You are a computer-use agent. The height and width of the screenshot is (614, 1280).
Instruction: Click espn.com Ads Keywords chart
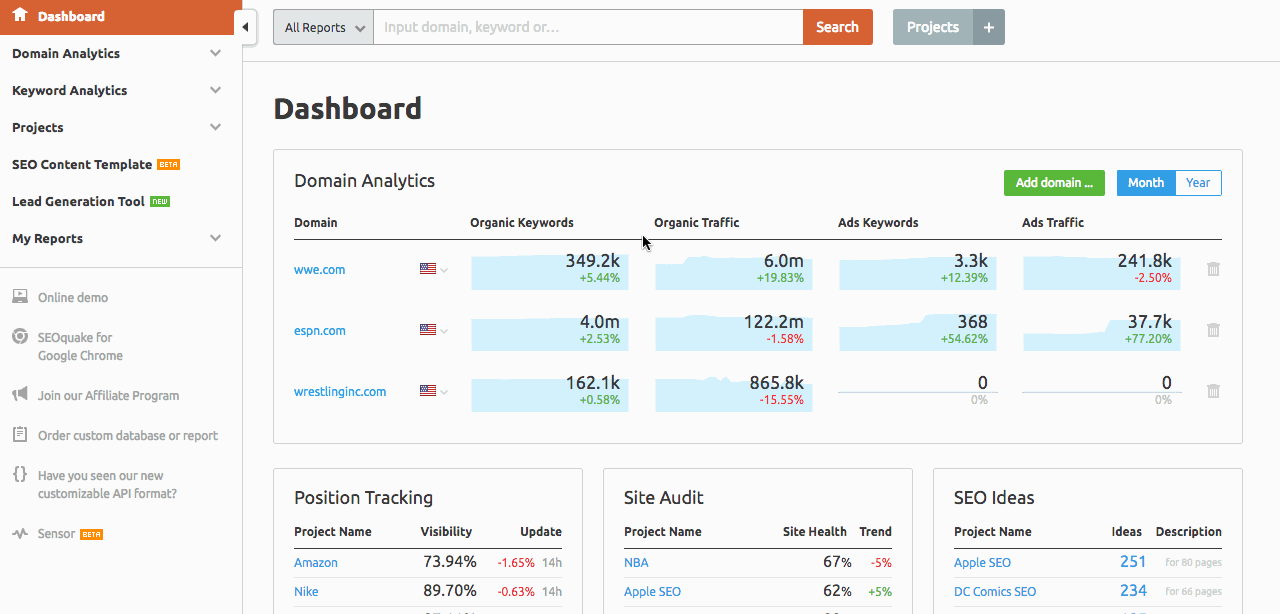tap(917, 331)
